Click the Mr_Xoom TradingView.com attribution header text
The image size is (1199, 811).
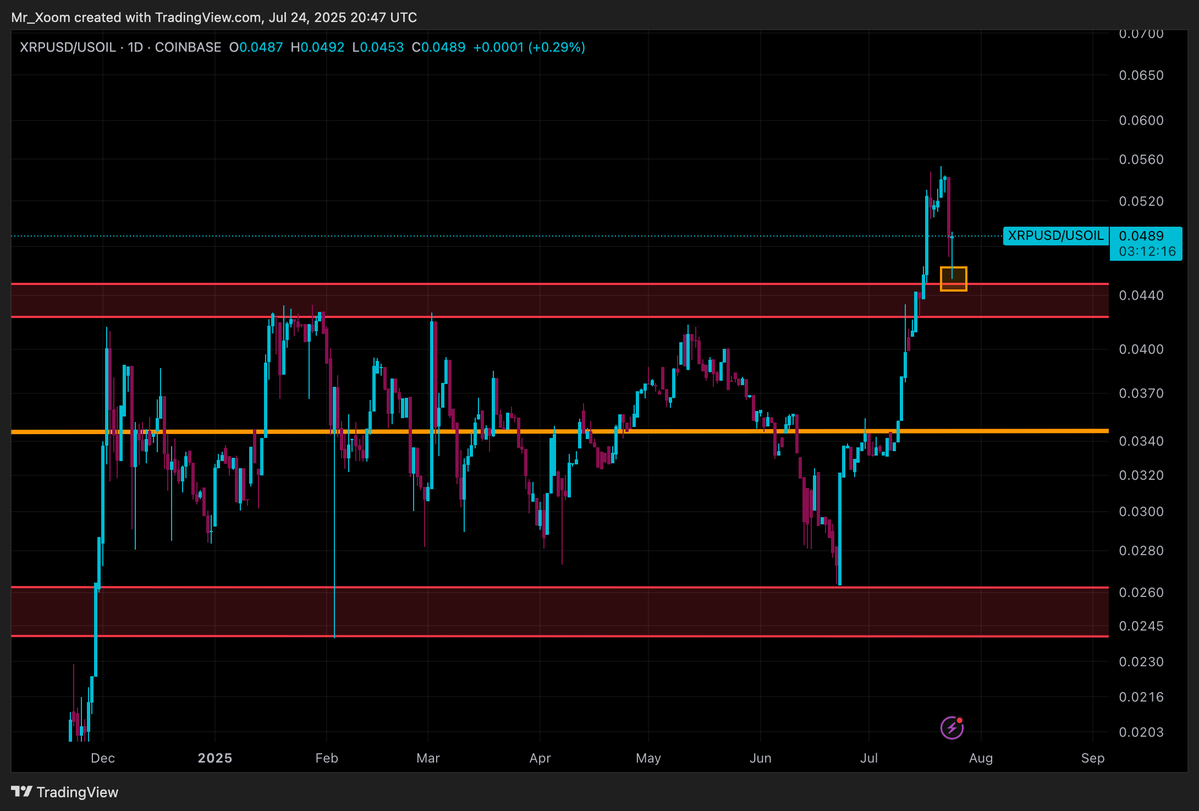[214, 17]
